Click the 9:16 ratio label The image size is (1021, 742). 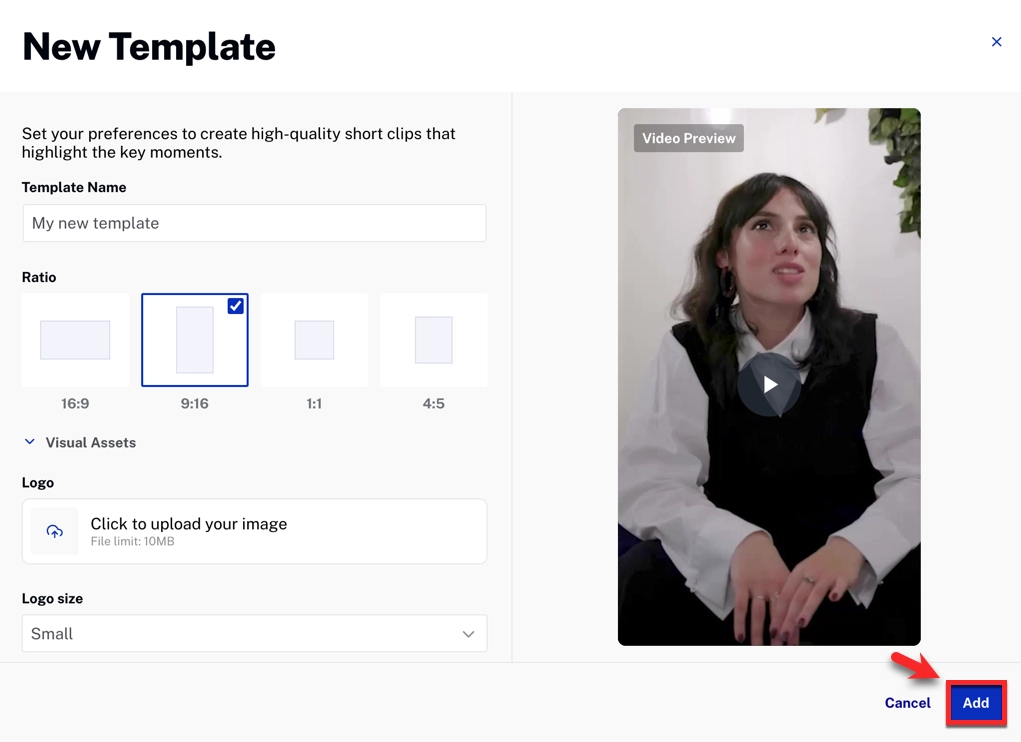(194, 404)
